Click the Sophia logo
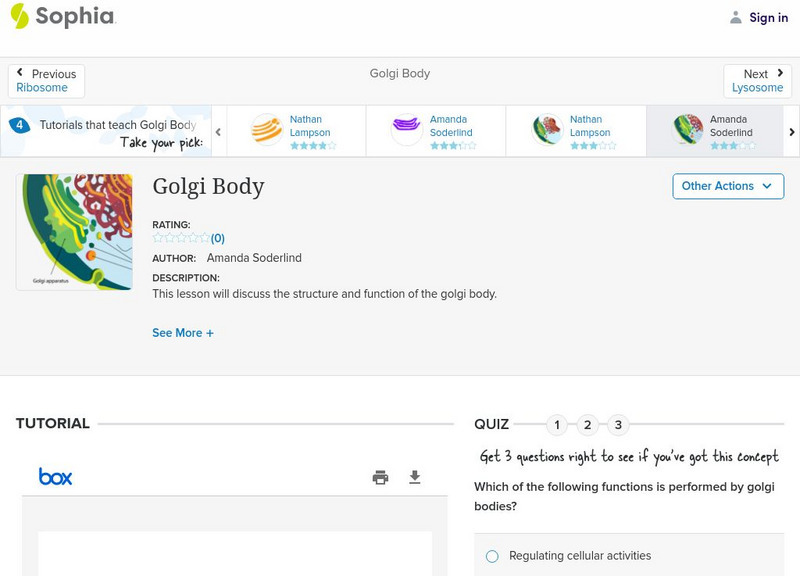Image resolution: width=800 pixels, height=576 pixels. [x=68, y=17]
